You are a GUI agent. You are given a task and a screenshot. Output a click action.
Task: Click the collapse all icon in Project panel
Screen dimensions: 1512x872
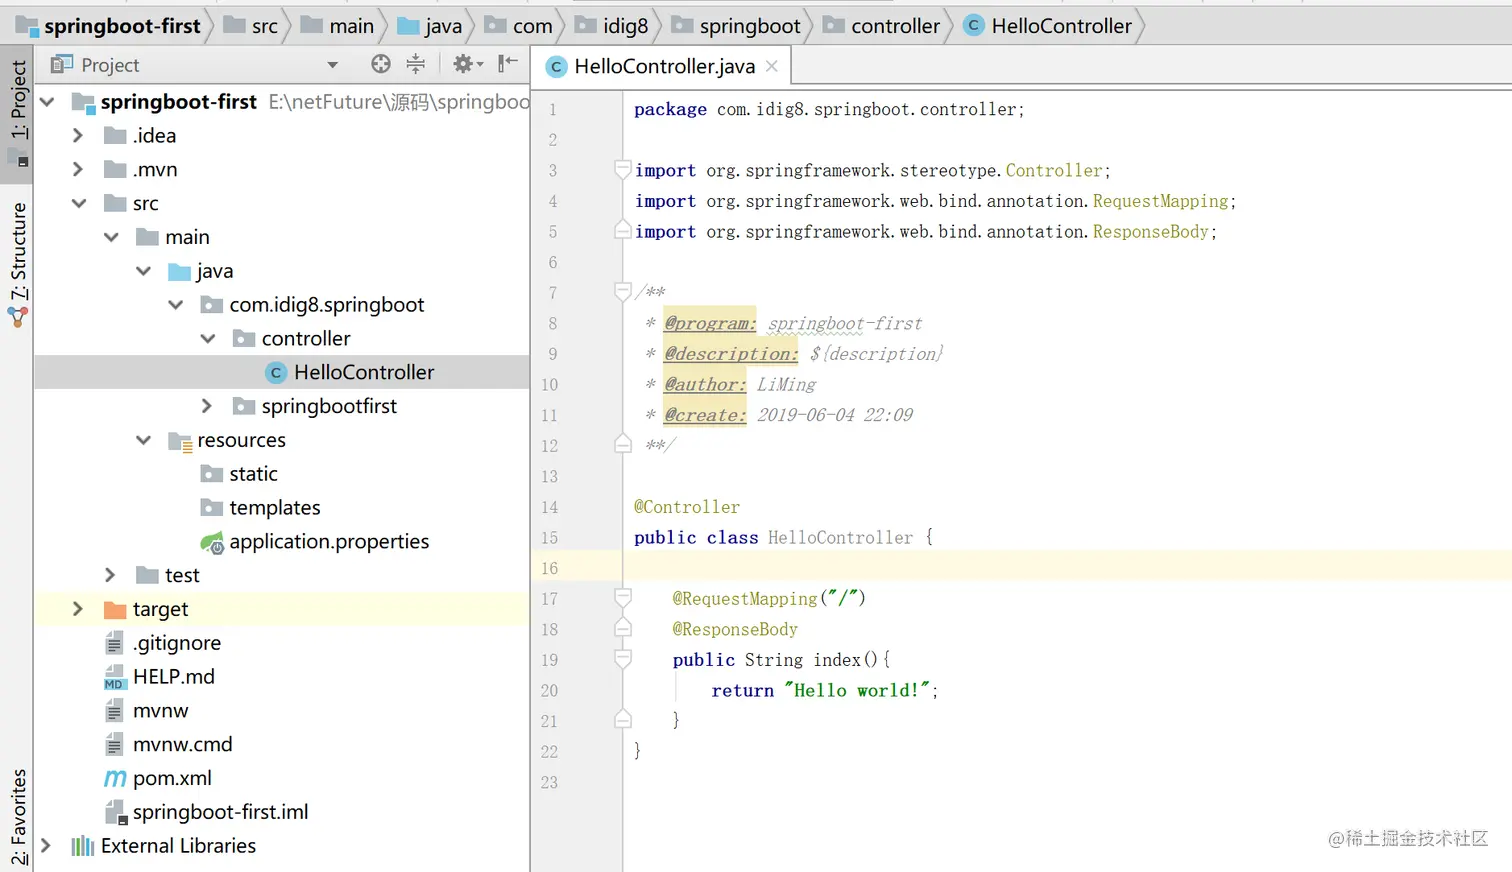point(416,65)
